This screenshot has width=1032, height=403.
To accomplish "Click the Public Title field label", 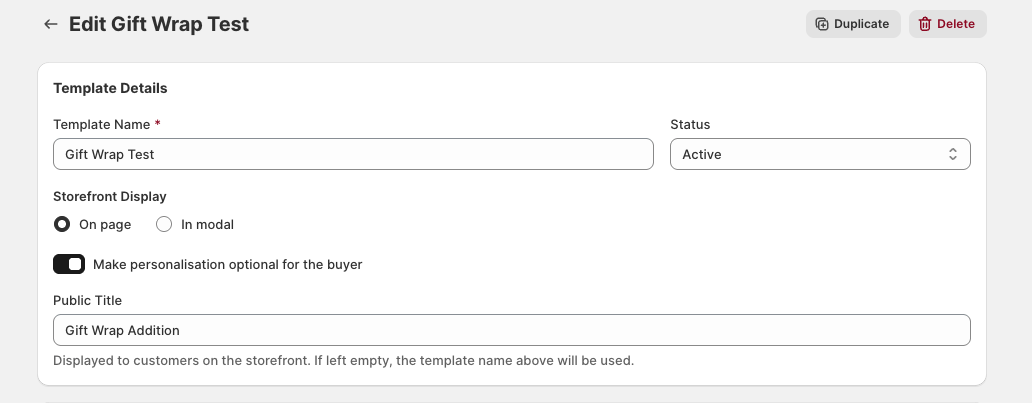I will click(x=88, y=300).
